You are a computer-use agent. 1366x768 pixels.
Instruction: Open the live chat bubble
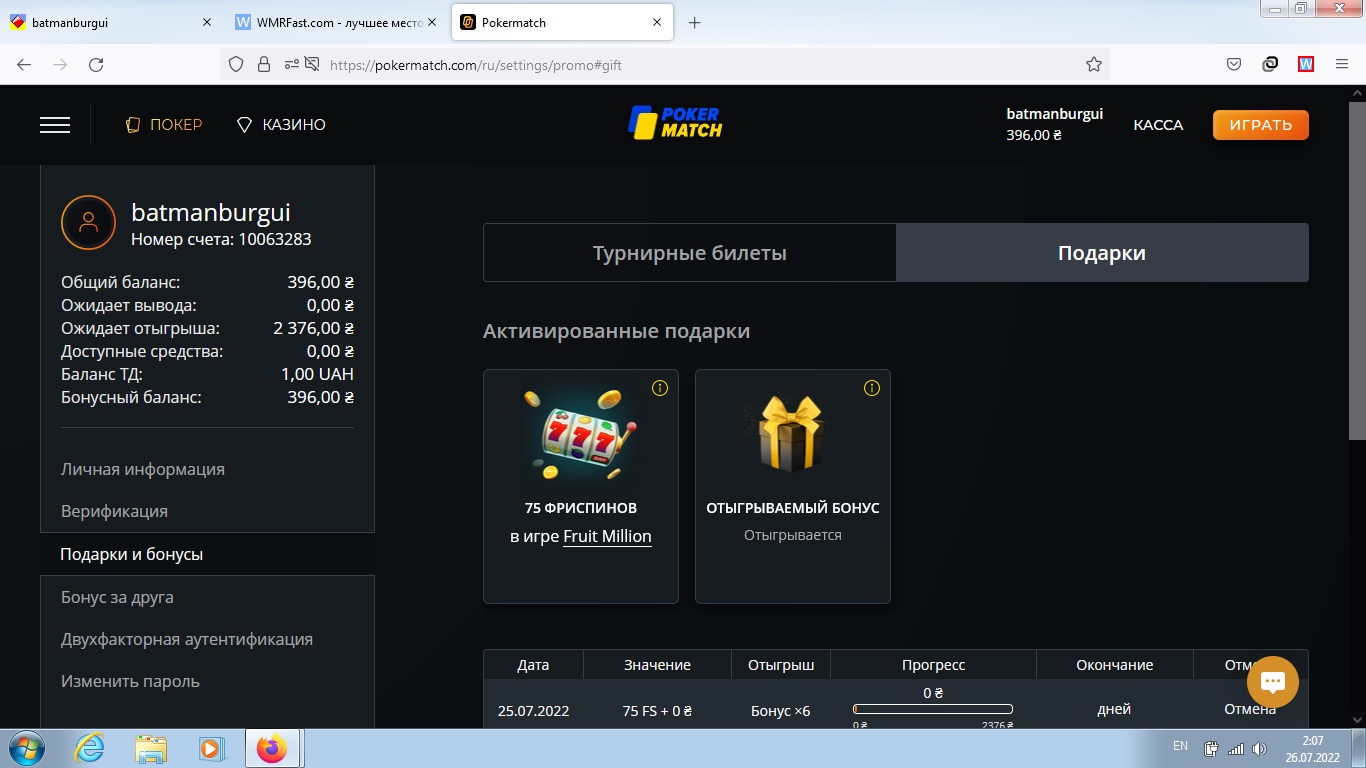click(x=1273, y=682)
